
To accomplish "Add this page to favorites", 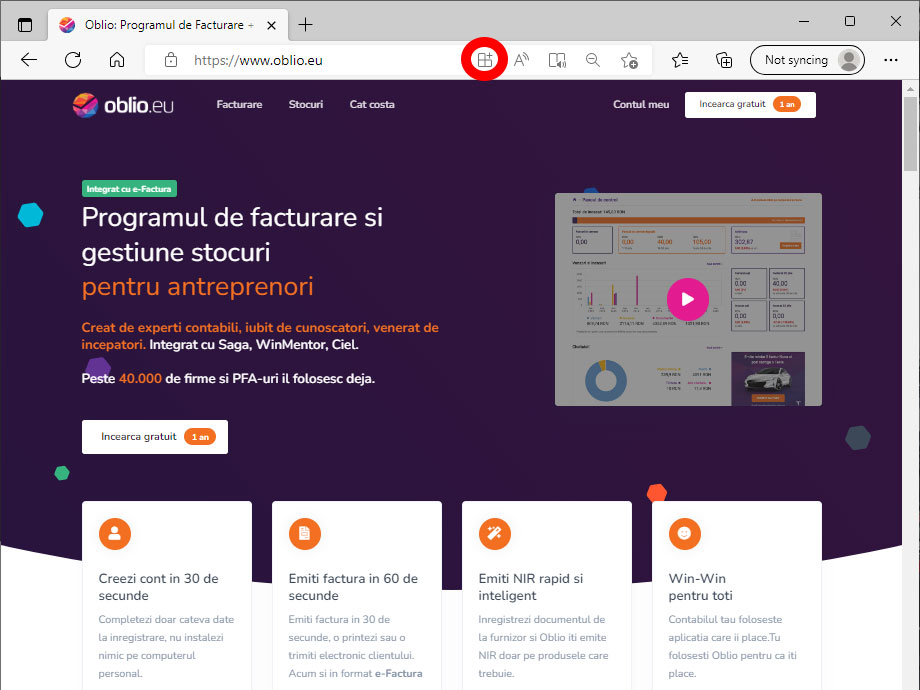I will click(629, 60).
